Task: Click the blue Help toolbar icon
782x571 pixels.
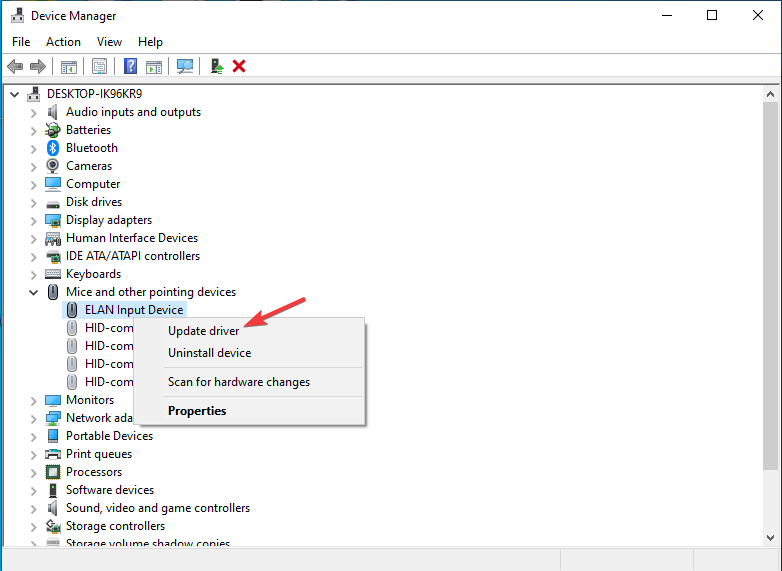Action: pyautogui.click(x=130, y=66)
